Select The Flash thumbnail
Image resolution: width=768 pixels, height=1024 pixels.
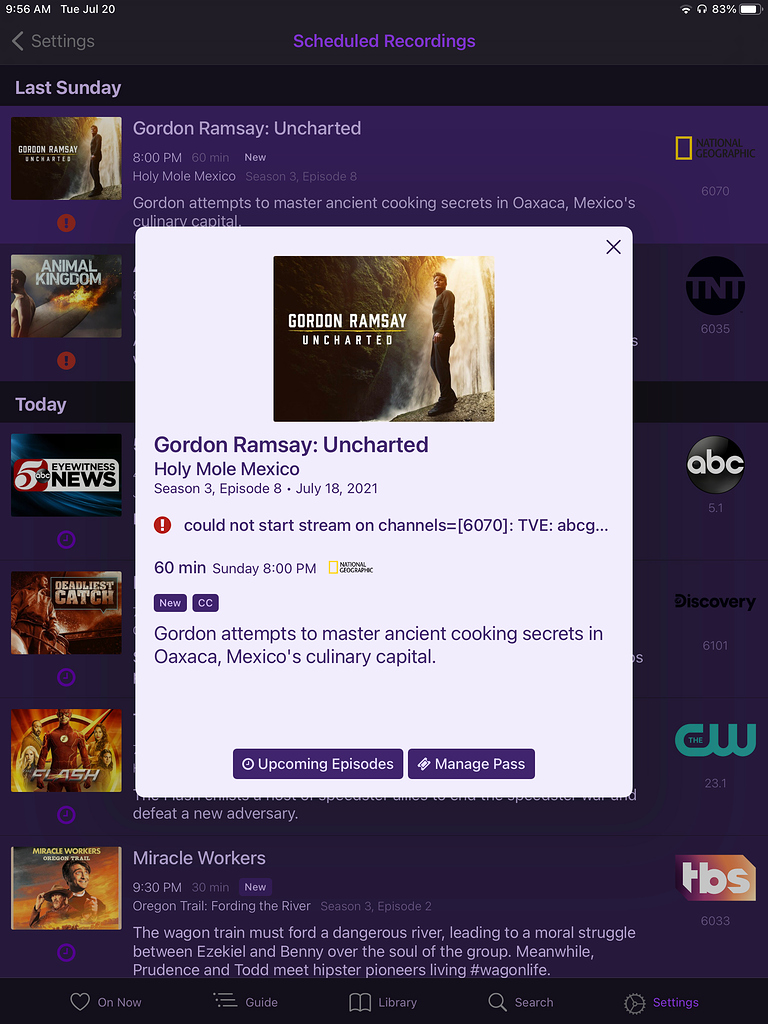[66, 750]
